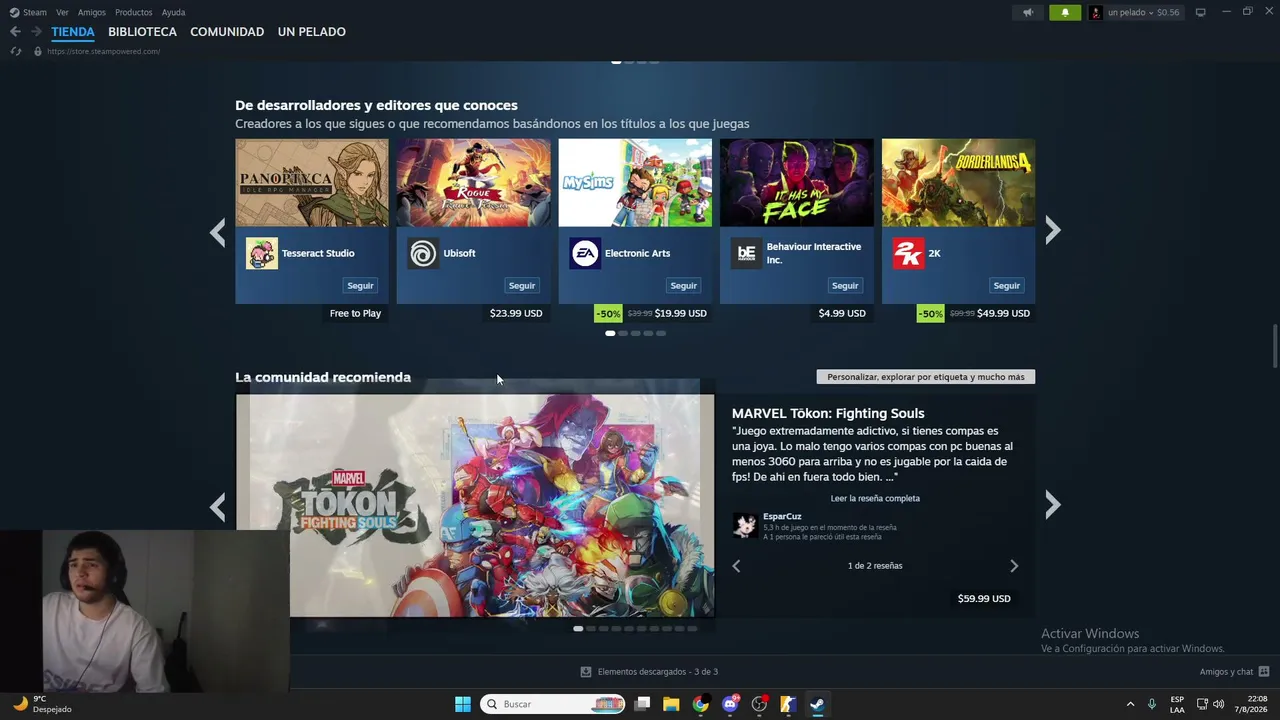Open the Rogue Prince of Persia thumbnail
This screenshot has width=1280, height=720.
pyautogui.click(x=474, y=183)
